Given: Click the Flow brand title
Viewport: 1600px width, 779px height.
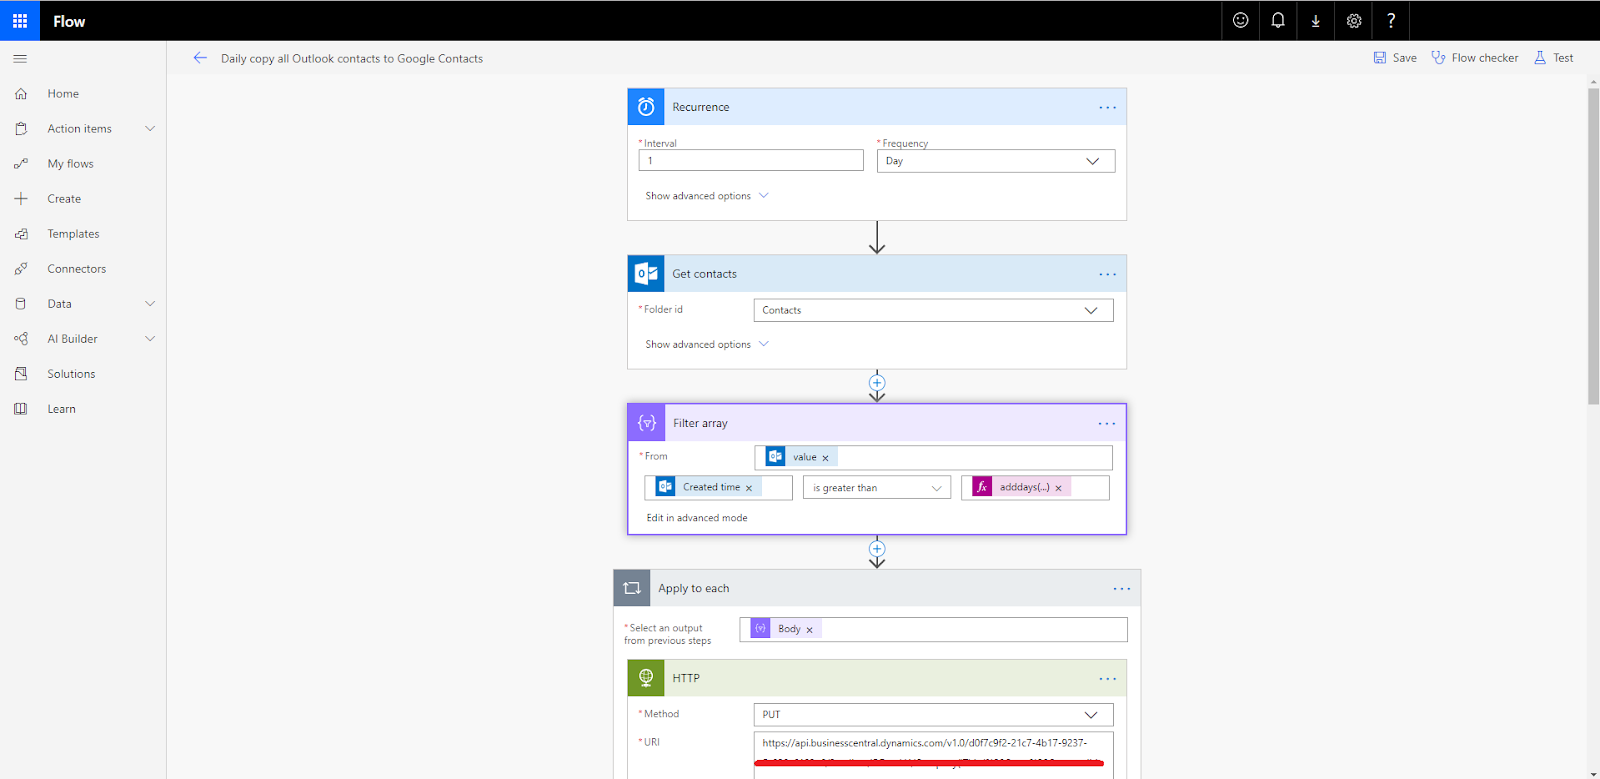Looking at the screenshot, I should click(69, 21).
